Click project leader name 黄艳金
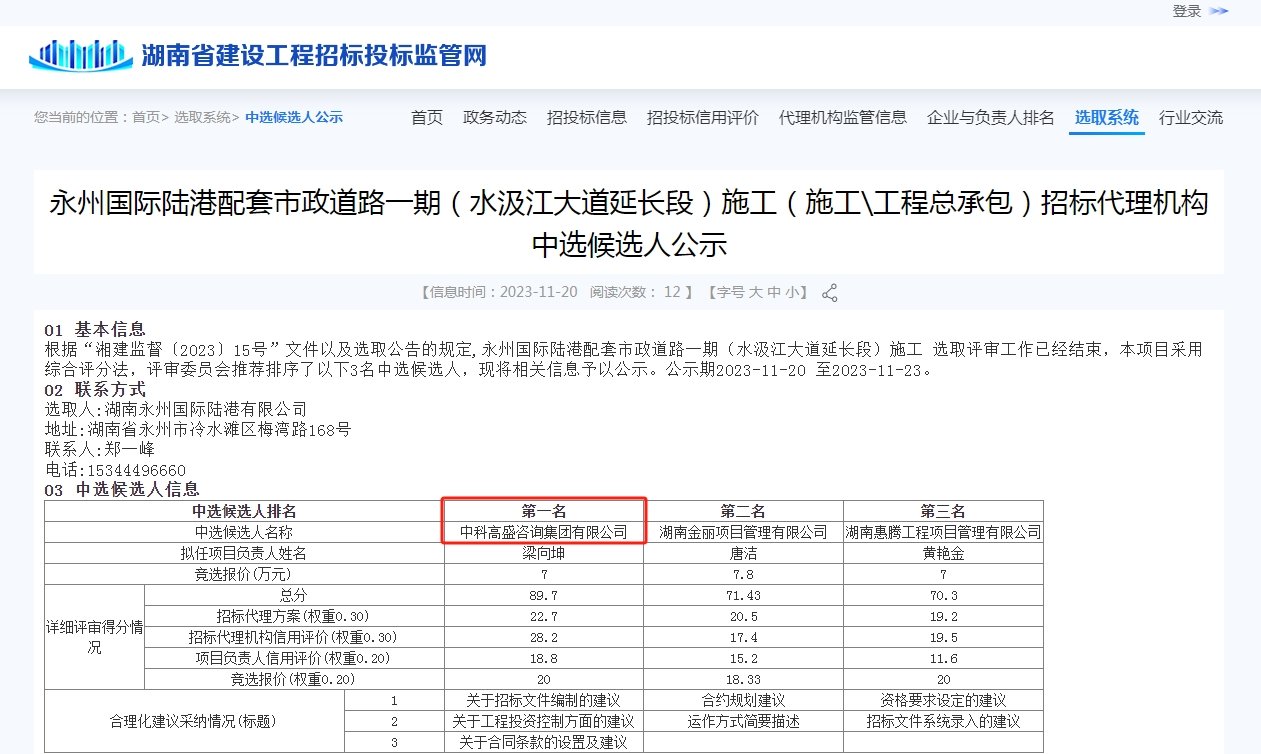This screenshot has height=754, width=1261. pos(943,553)
